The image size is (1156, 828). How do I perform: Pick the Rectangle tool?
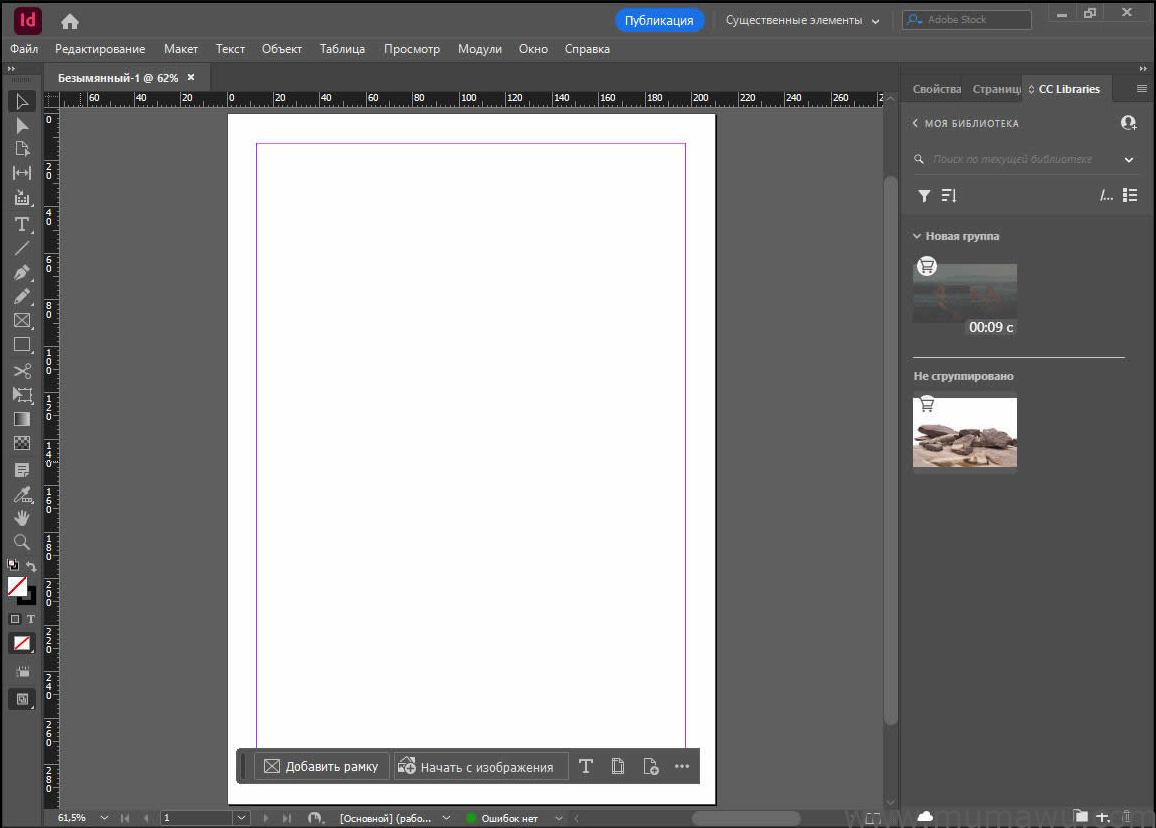[22, 345]
